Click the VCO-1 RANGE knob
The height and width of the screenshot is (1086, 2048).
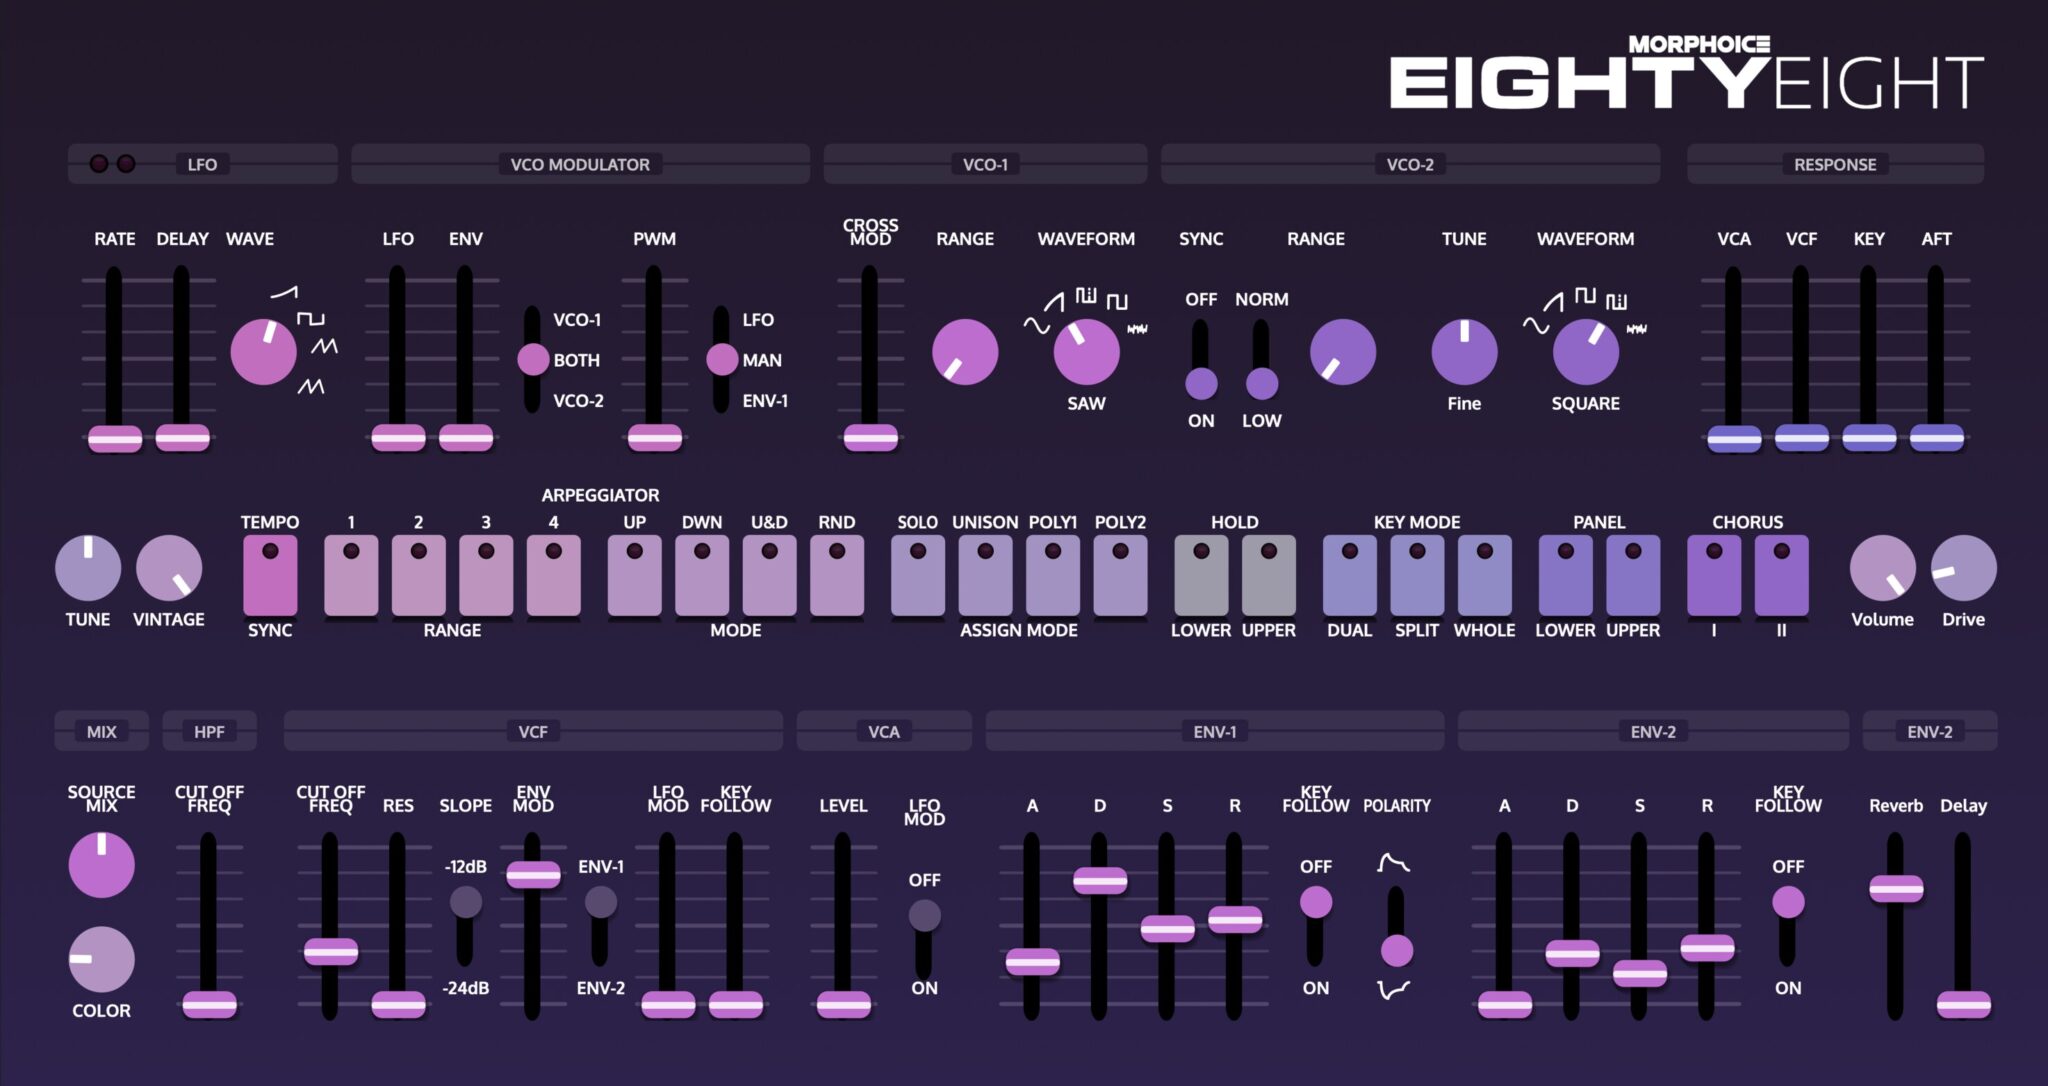click(965, 352)
